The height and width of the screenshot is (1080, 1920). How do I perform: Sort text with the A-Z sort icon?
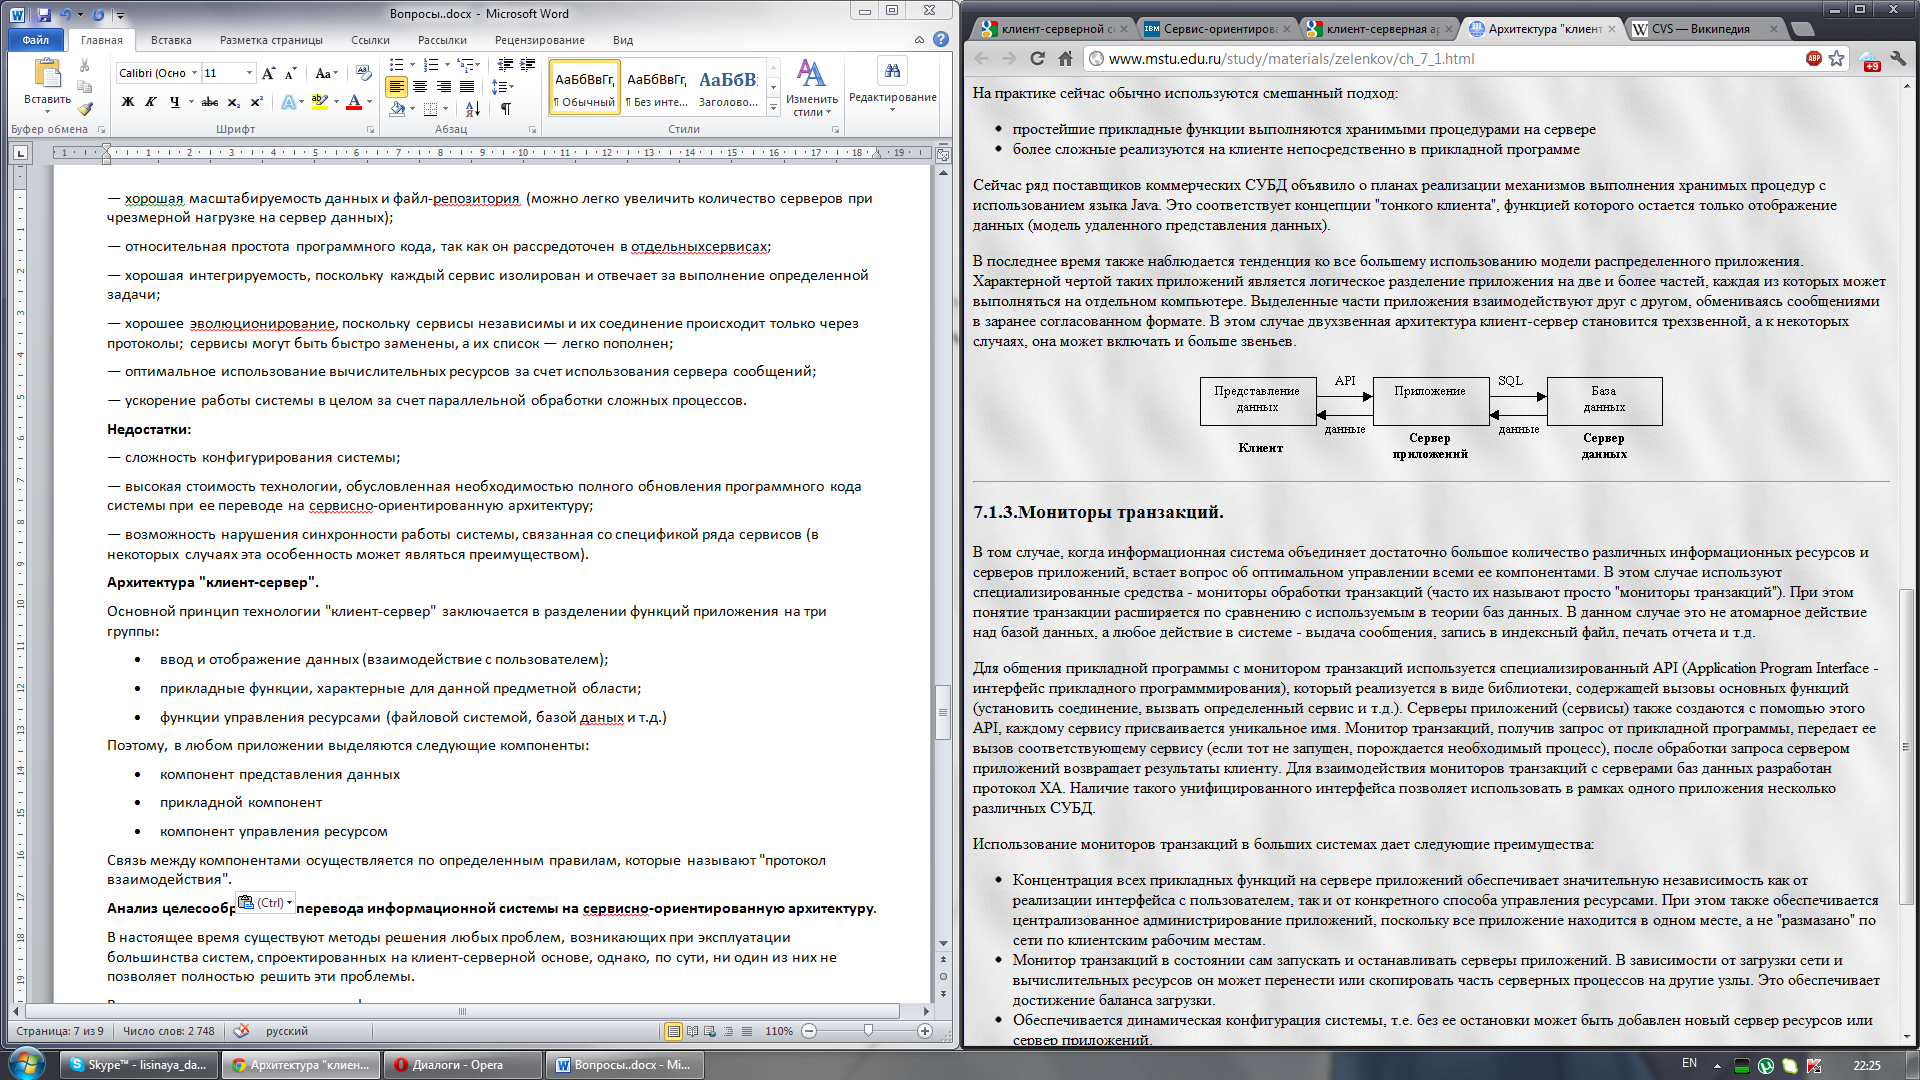(473, 108)
